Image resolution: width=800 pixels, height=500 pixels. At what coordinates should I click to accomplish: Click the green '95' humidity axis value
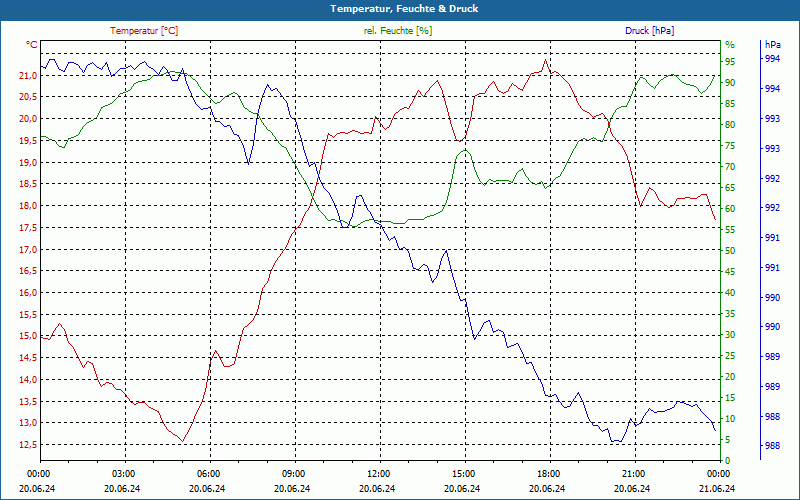730,62
